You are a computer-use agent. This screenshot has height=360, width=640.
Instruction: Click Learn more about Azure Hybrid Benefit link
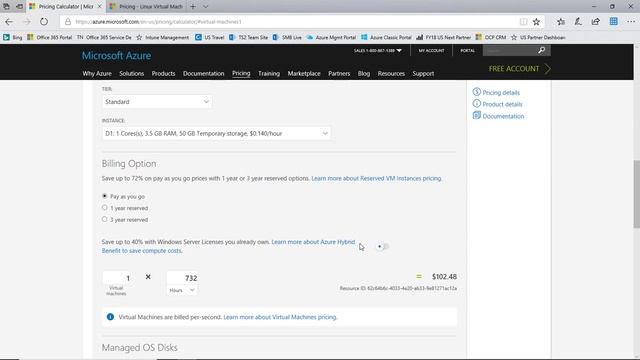[x=229, y=246]
